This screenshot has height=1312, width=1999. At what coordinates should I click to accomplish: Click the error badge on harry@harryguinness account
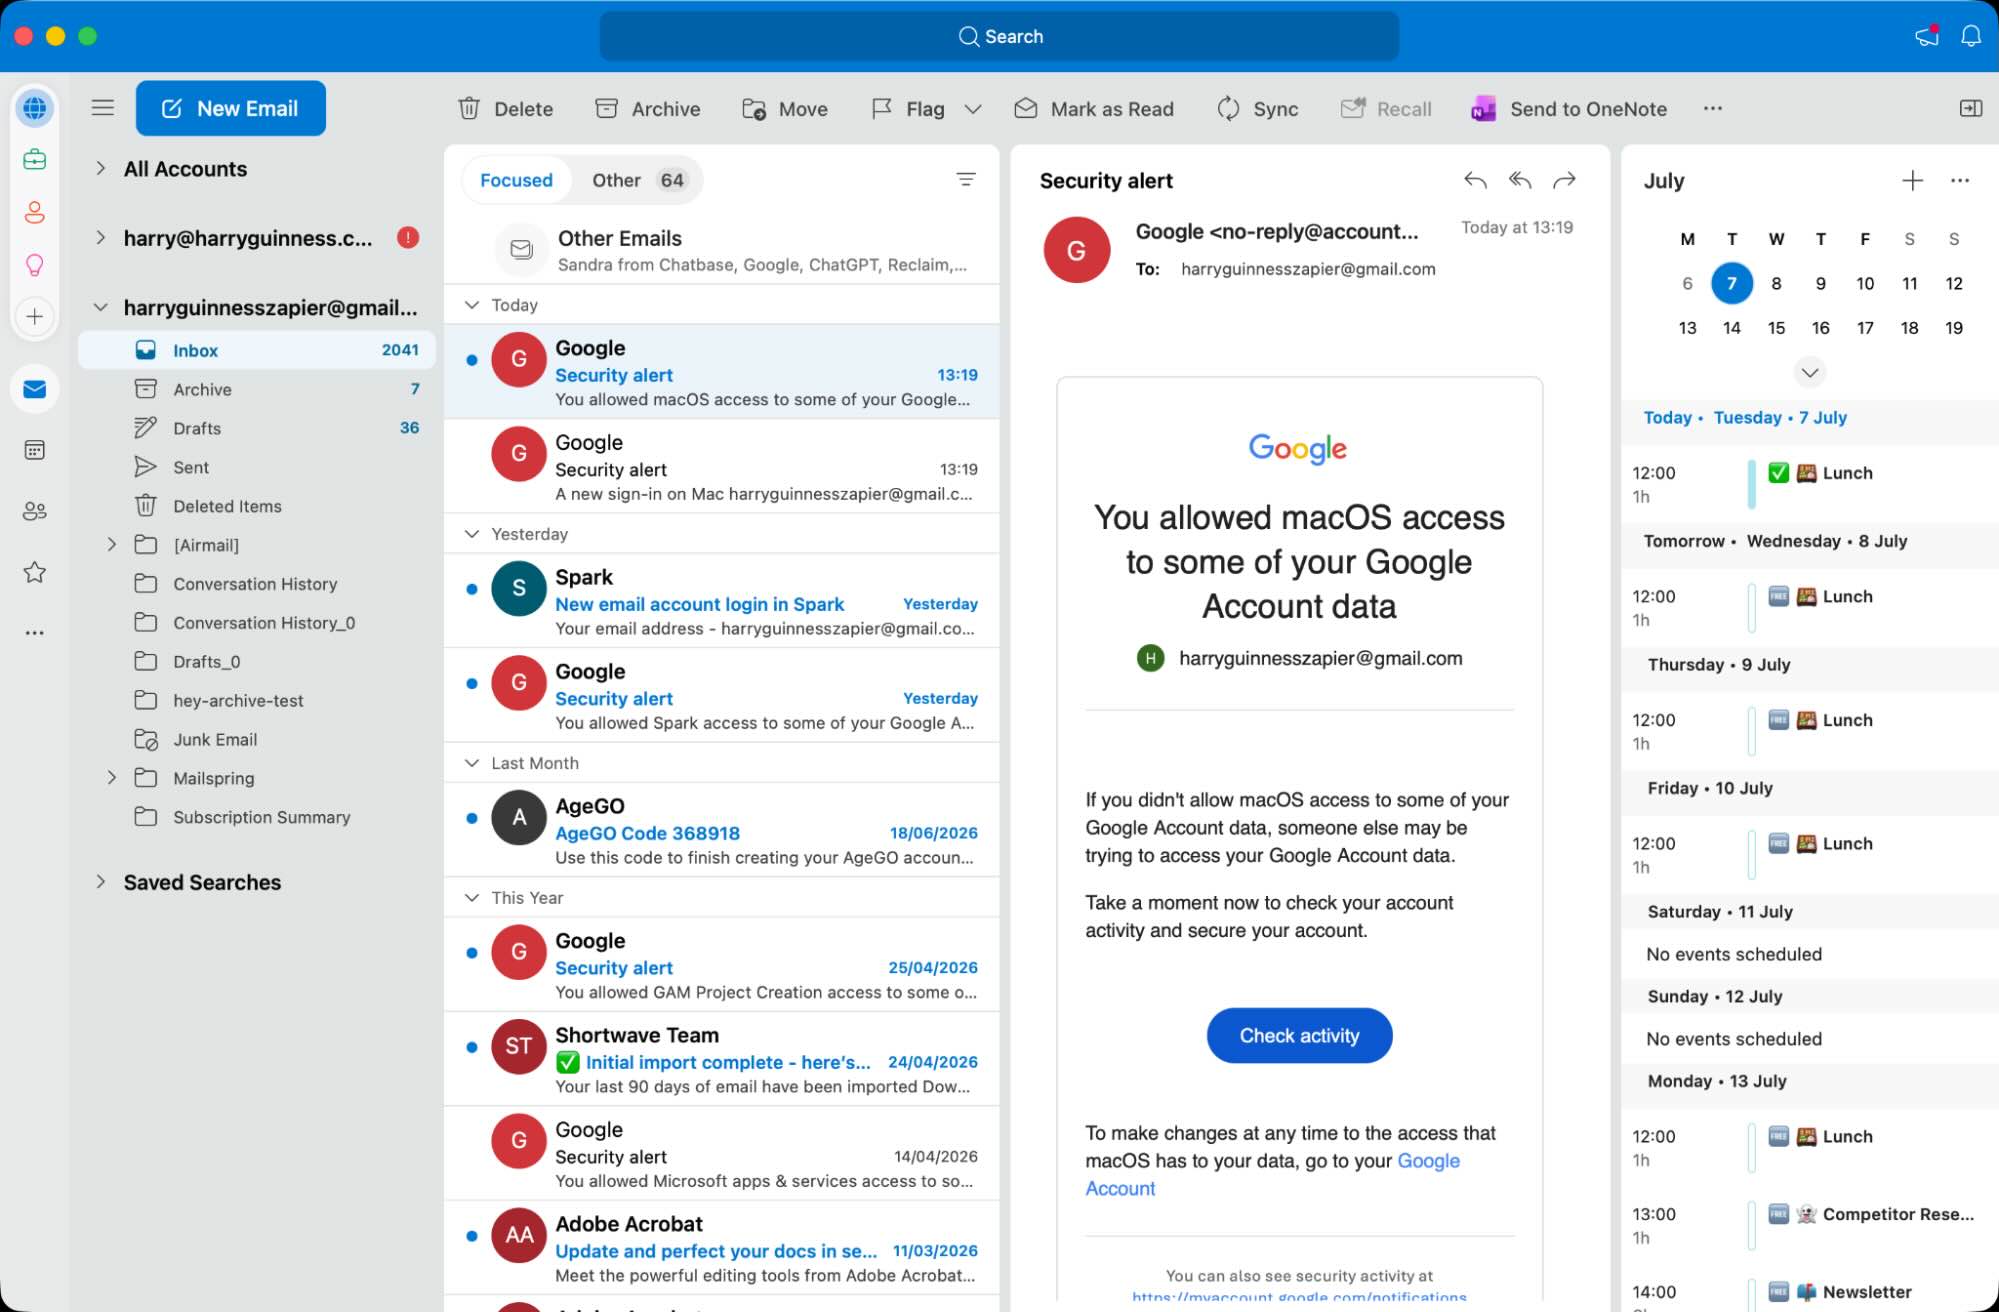click(408, 238)
